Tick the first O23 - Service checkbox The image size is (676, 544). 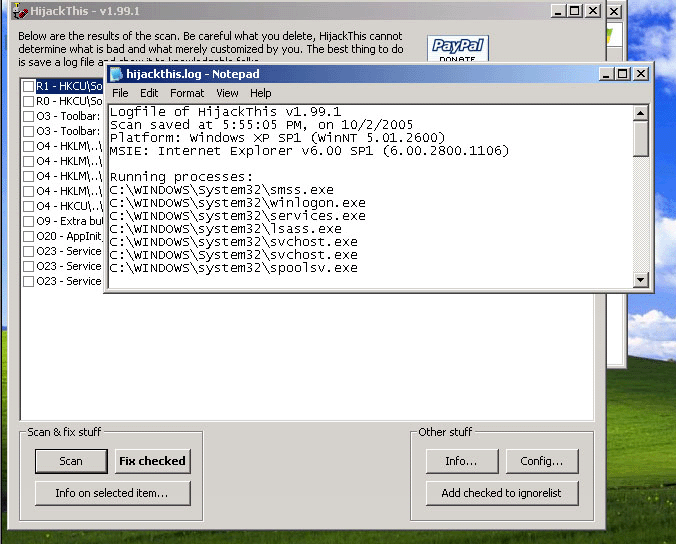point(28,251)
